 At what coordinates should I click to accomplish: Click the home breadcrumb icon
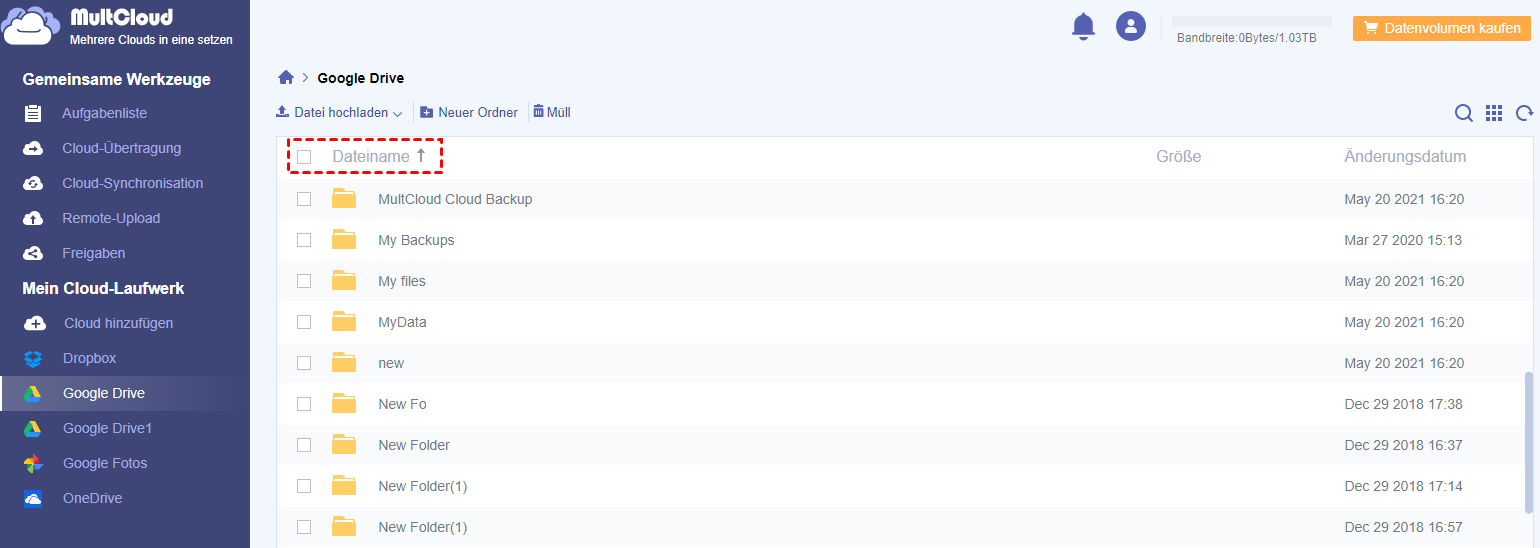(286, 77)
